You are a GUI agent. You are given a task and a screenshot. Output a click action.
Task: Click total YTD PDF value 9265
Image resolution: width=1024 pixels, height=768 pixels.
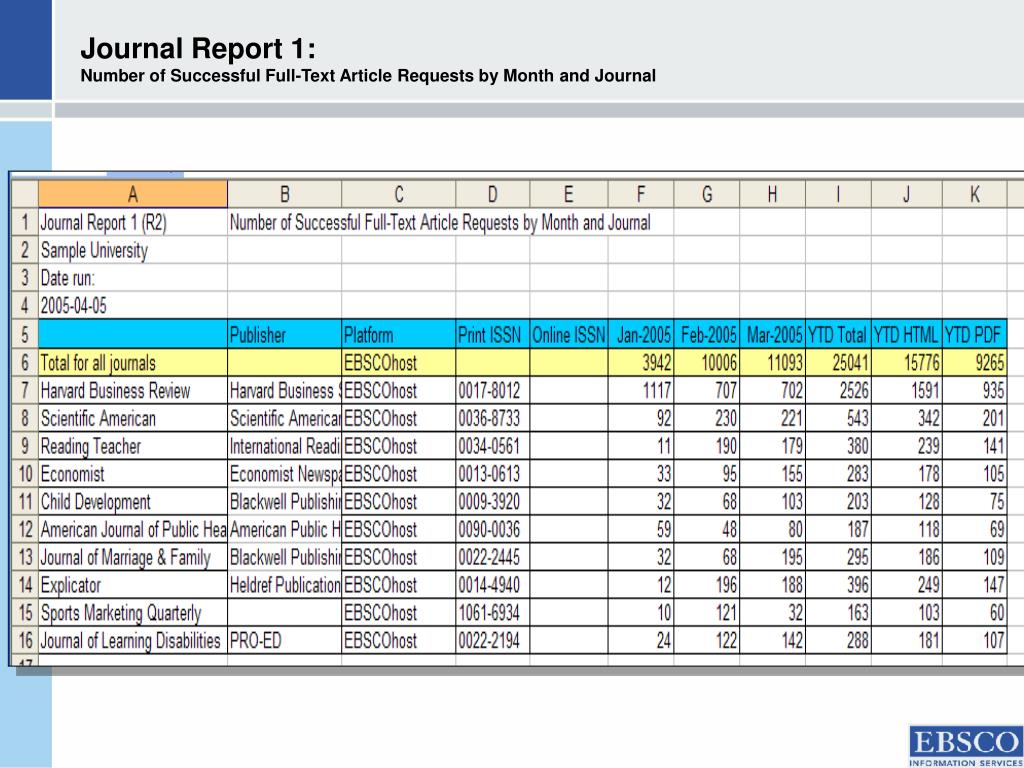pos(974,362)
